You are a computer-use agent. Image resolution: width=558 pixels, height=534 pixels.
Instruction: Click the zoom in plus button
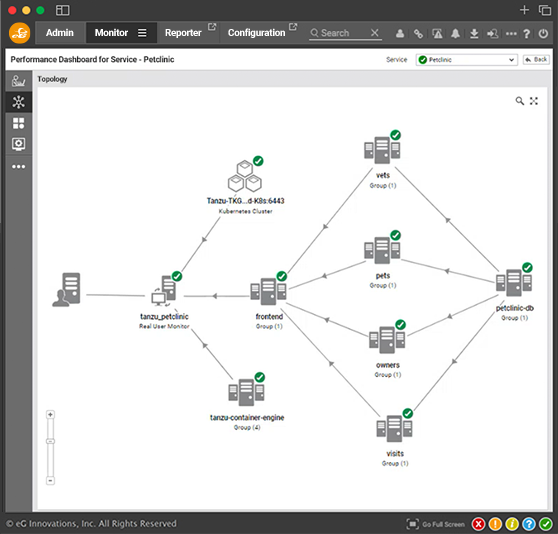pyautogui.click(x=50, y=414)
